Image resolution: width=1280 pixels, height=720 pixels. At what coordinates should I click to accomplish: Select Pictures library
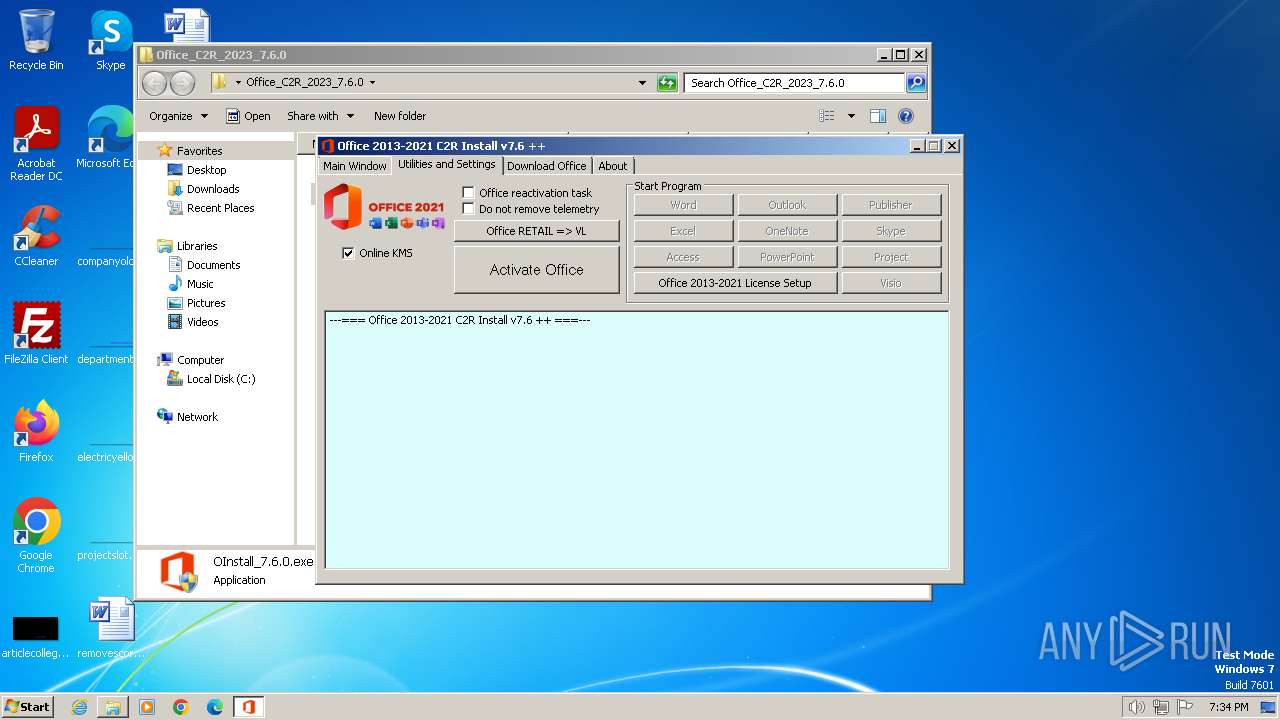click(x=206, y=303)
